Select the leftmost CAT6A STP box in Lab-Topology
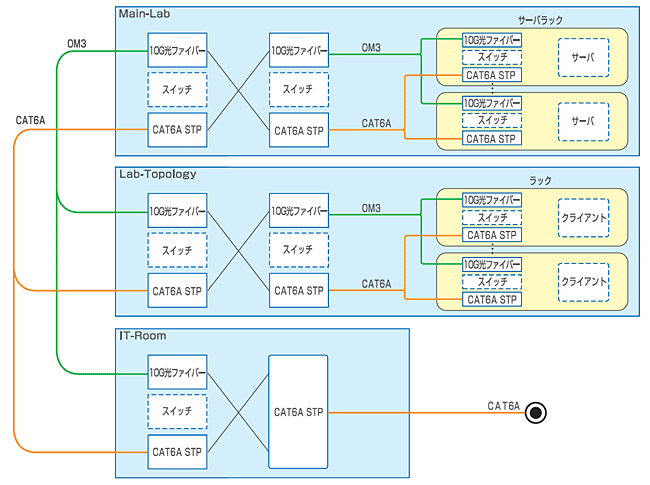This screenshot has width=650, height=485. click(177, 291)
